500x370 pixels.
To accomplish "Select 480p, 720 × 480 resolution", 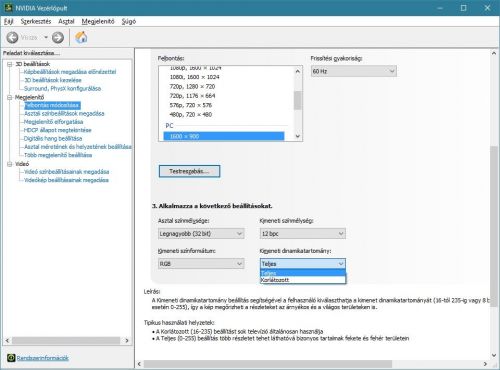I will point(191,114).
